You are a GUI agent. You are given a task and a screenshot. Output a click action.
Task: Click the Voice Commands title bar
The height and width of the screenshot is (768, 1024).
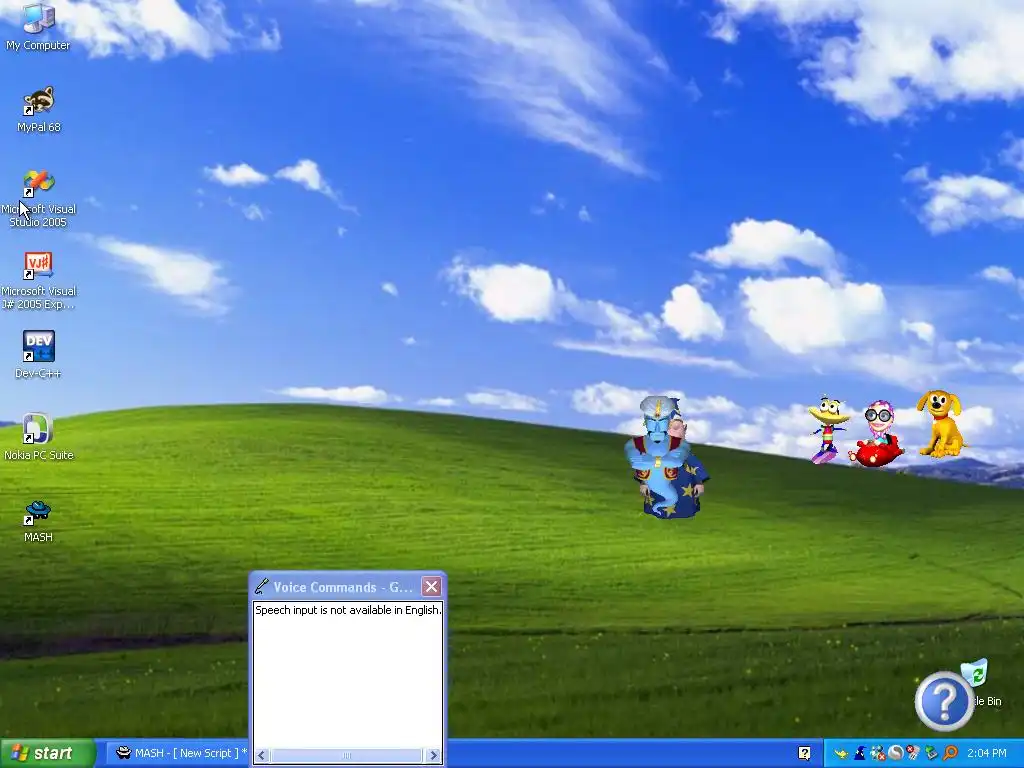347,586
